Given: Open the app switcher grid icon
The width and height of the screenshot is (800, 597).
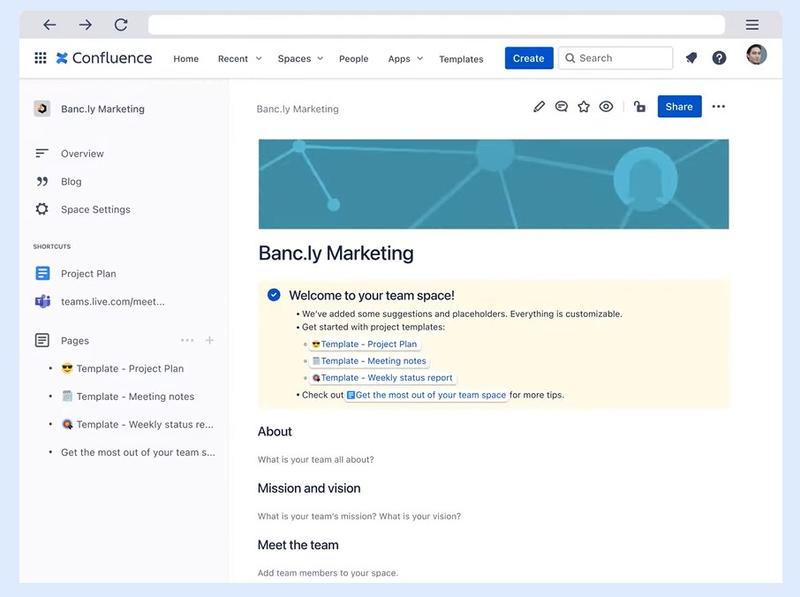Looking at the screenshot, I should pyautogui.click(x=40, y=58).
